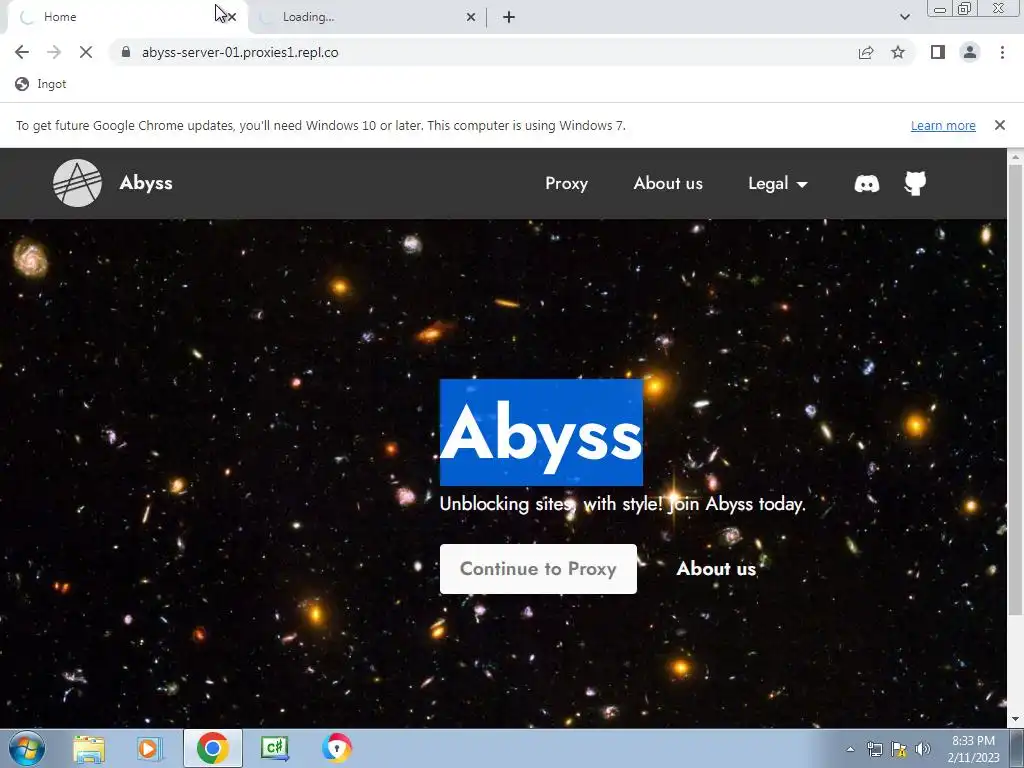Stop loading the page
1024x768 pixels.
(86, 52)
